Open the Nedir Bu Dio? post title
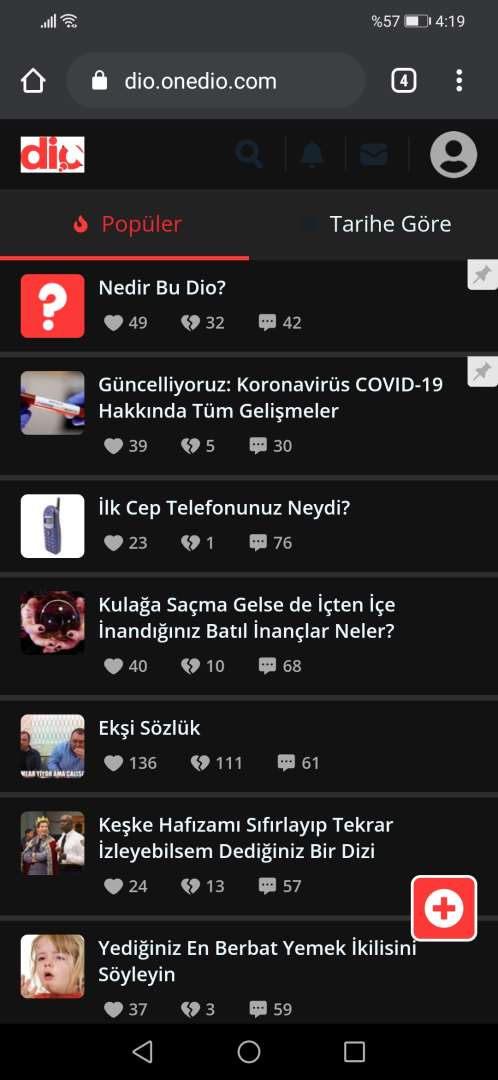The height and width of the screenshot is (1080, 498). click(x=162, y=288)
